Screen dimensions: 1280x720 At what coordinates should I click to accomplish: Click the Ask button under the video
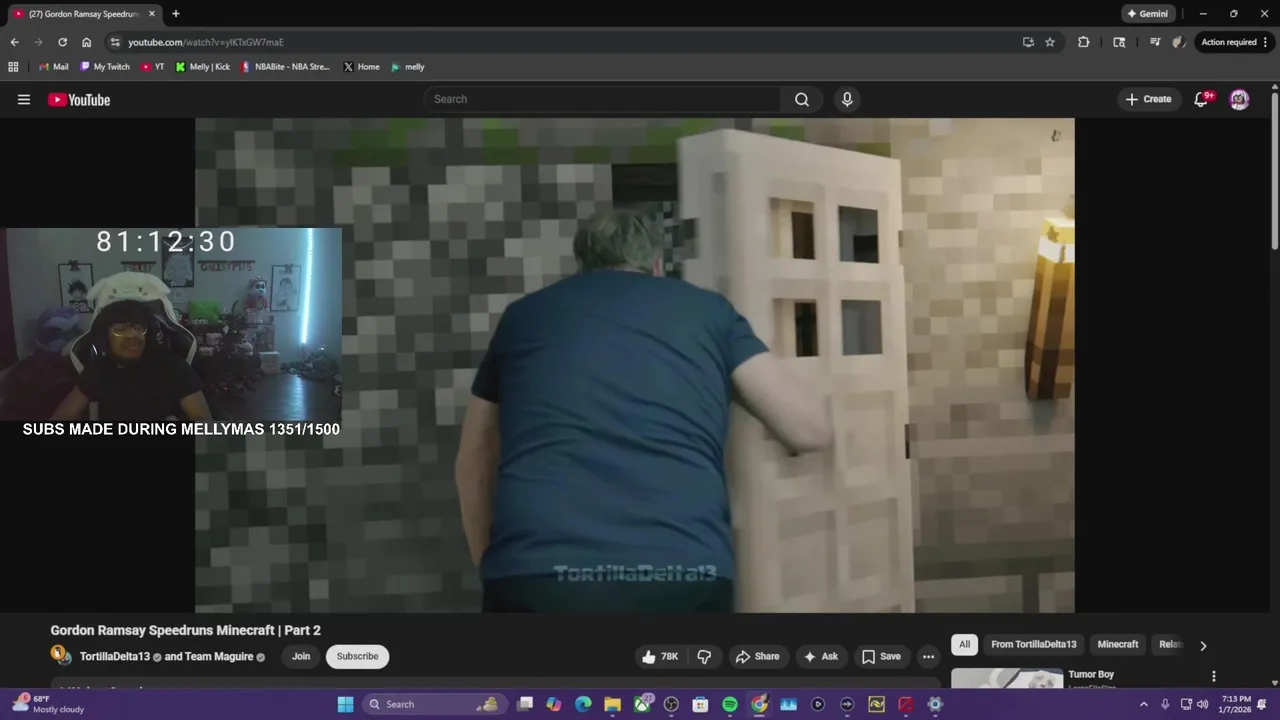tap(820, 656)
